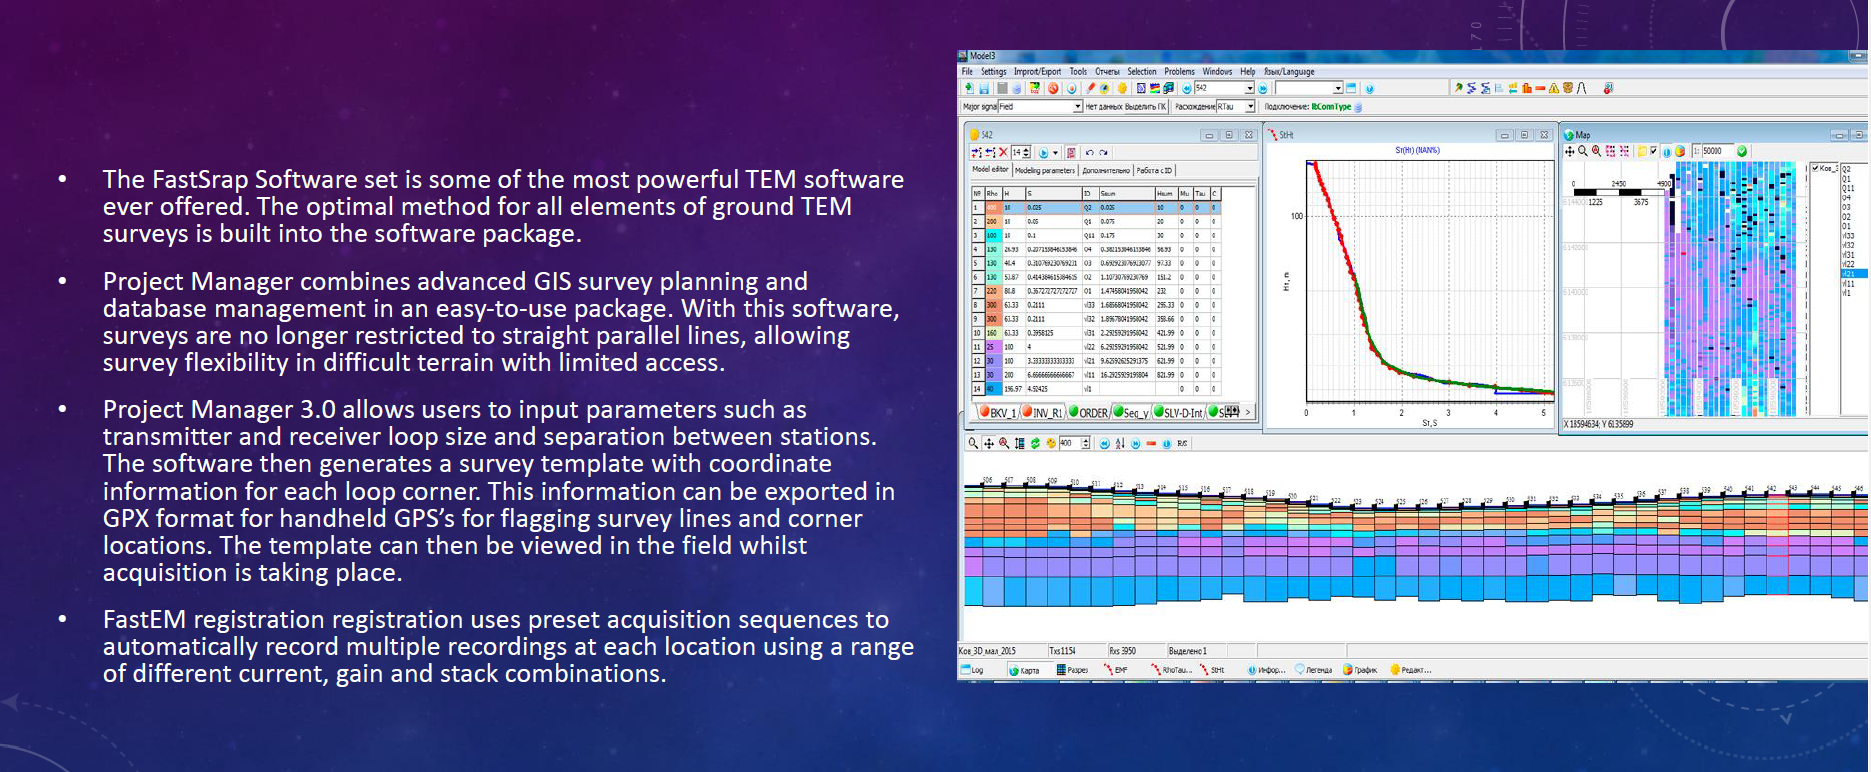Screen dimensions: 1871x772
Task: Click the magnifier zoom icon in Map panel
Action: click(1582, 152)
